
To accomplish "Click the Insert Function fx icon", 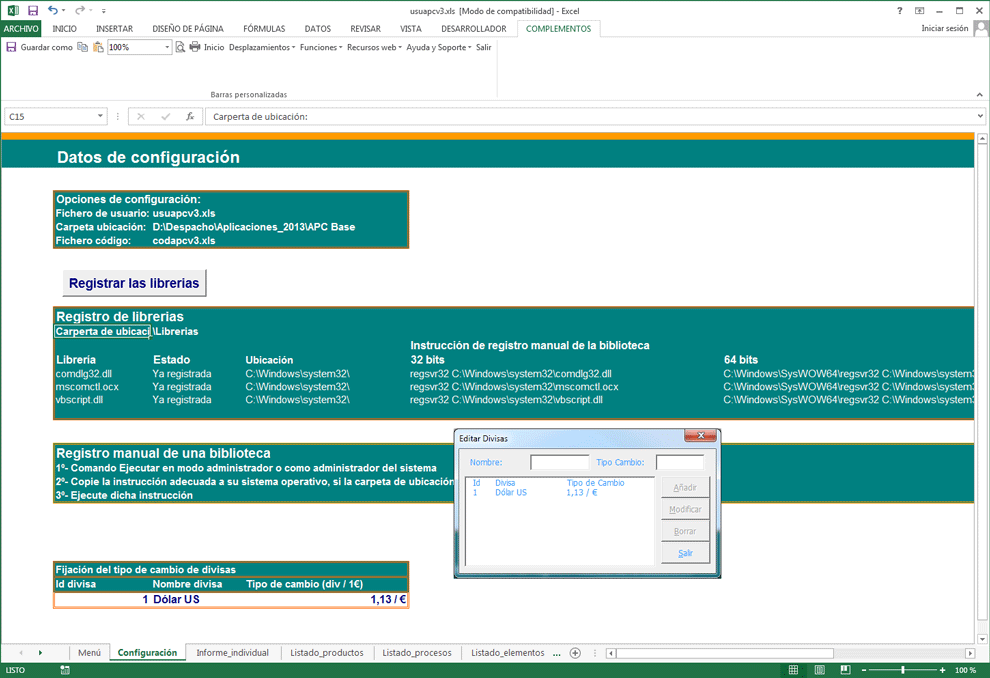I will (x=189, y=116).
